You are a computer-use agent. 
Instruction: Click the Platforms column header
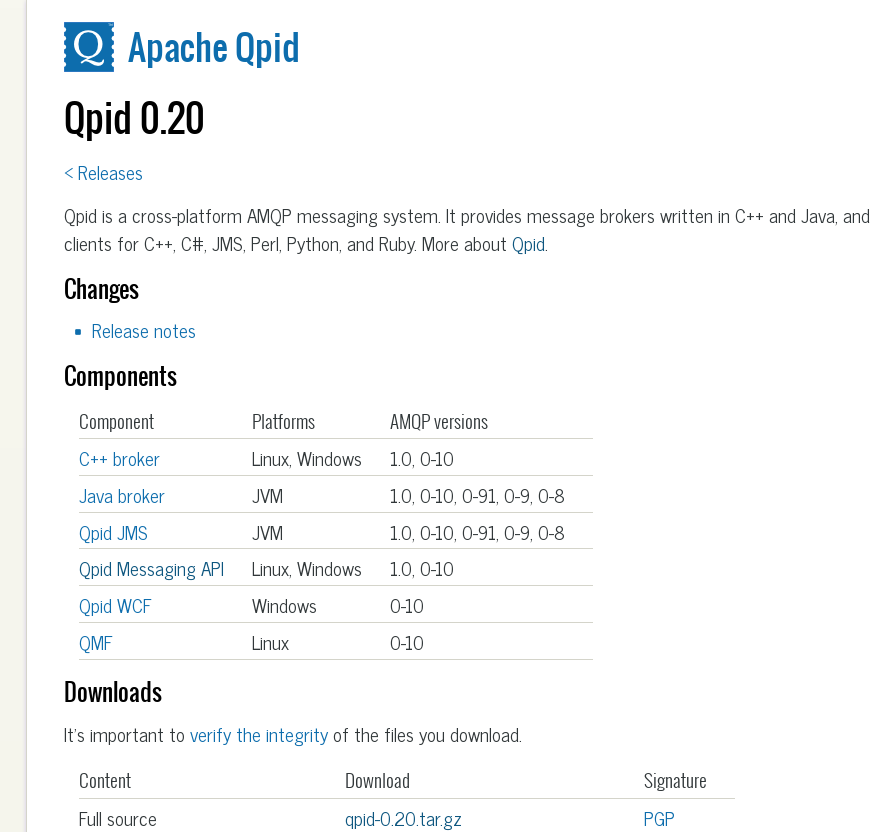(283, 421)
